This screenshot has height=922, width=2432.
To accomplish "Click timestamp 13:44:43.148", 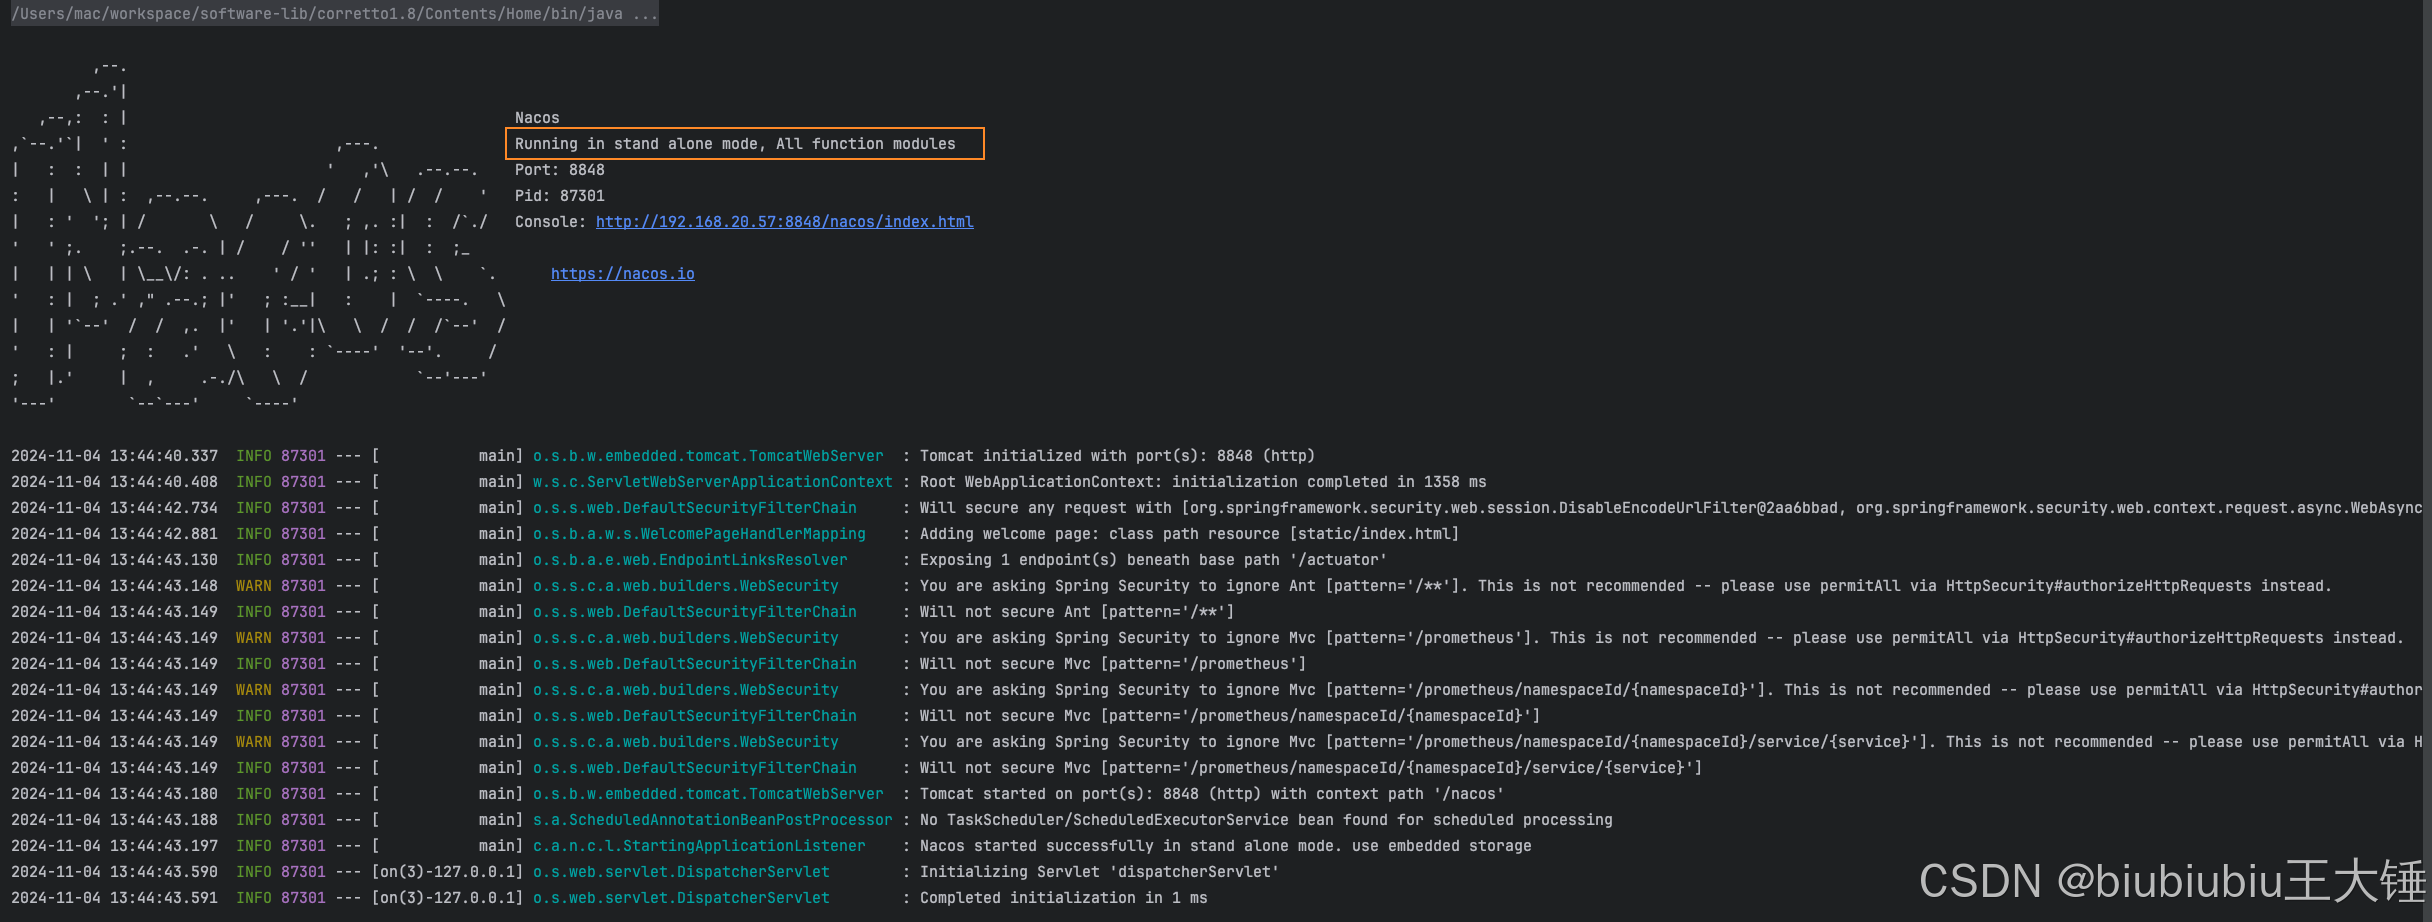I will point(164,586).
